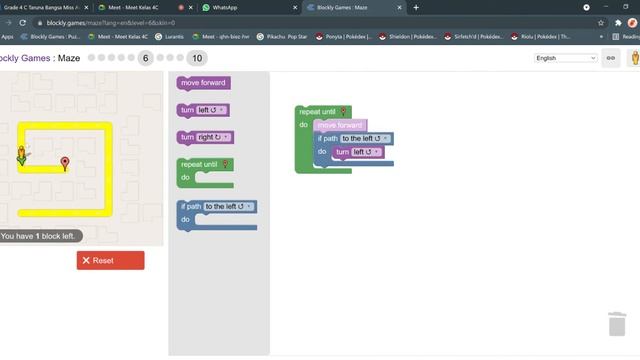Open the English language selector
The width and height of the screenshot is (640, 360).
coord(565,58)
